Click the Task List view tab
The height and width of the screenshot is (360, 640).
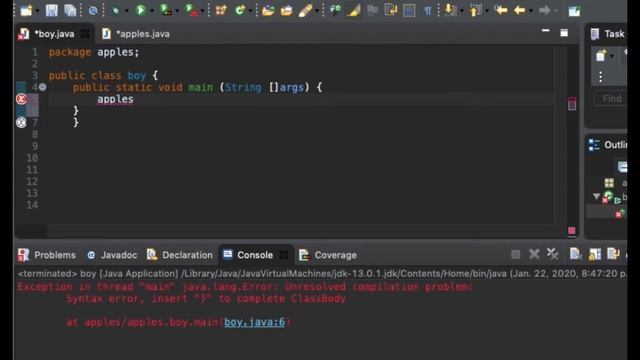tap(608, 34)
